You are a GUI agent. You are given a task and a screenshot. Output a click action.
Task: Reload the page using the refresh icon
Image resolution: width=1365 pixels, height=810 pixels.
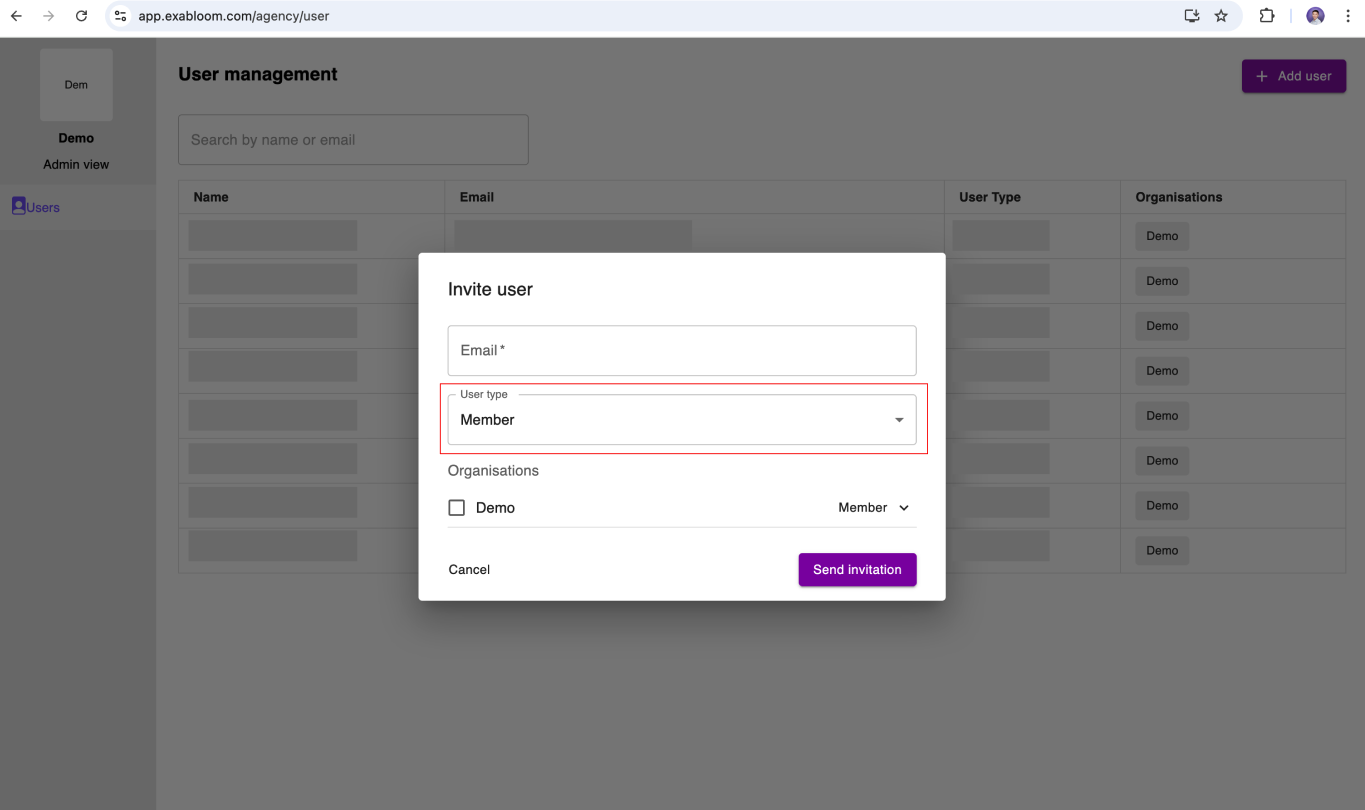pyautogui.click(x=81, y=16)
